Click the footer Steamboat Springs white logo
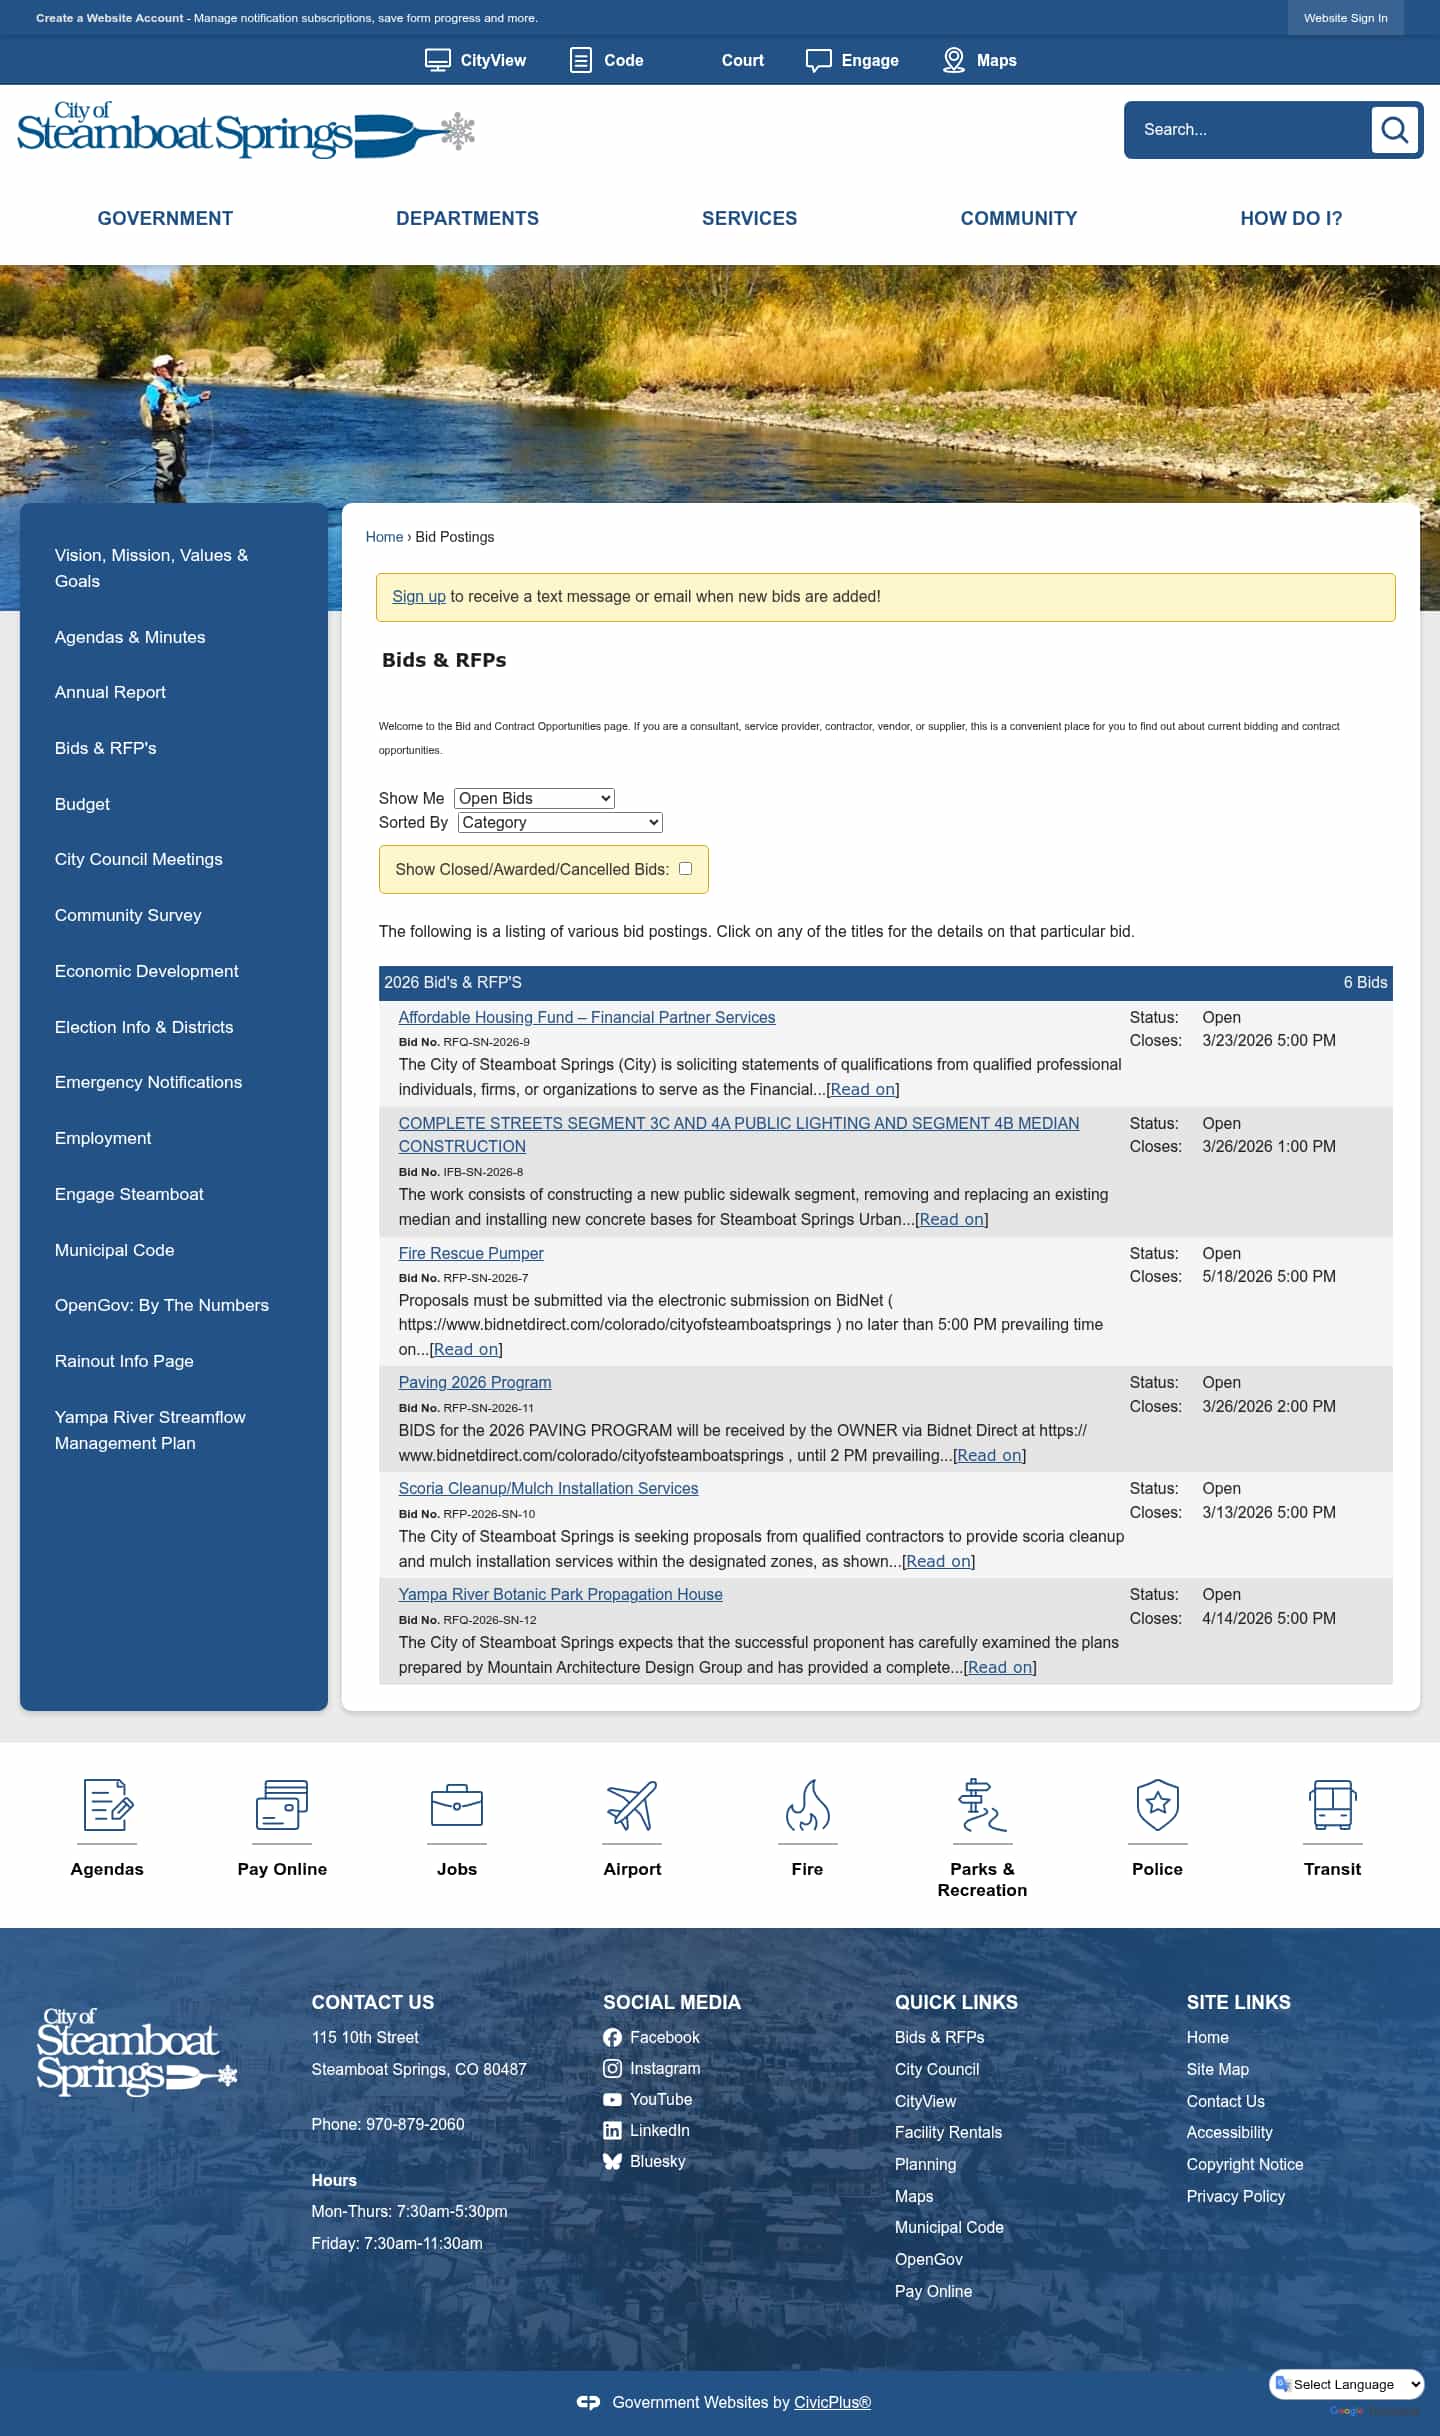The width and height of the screenshot is (1440, 2436). (x=137, y=2052)
